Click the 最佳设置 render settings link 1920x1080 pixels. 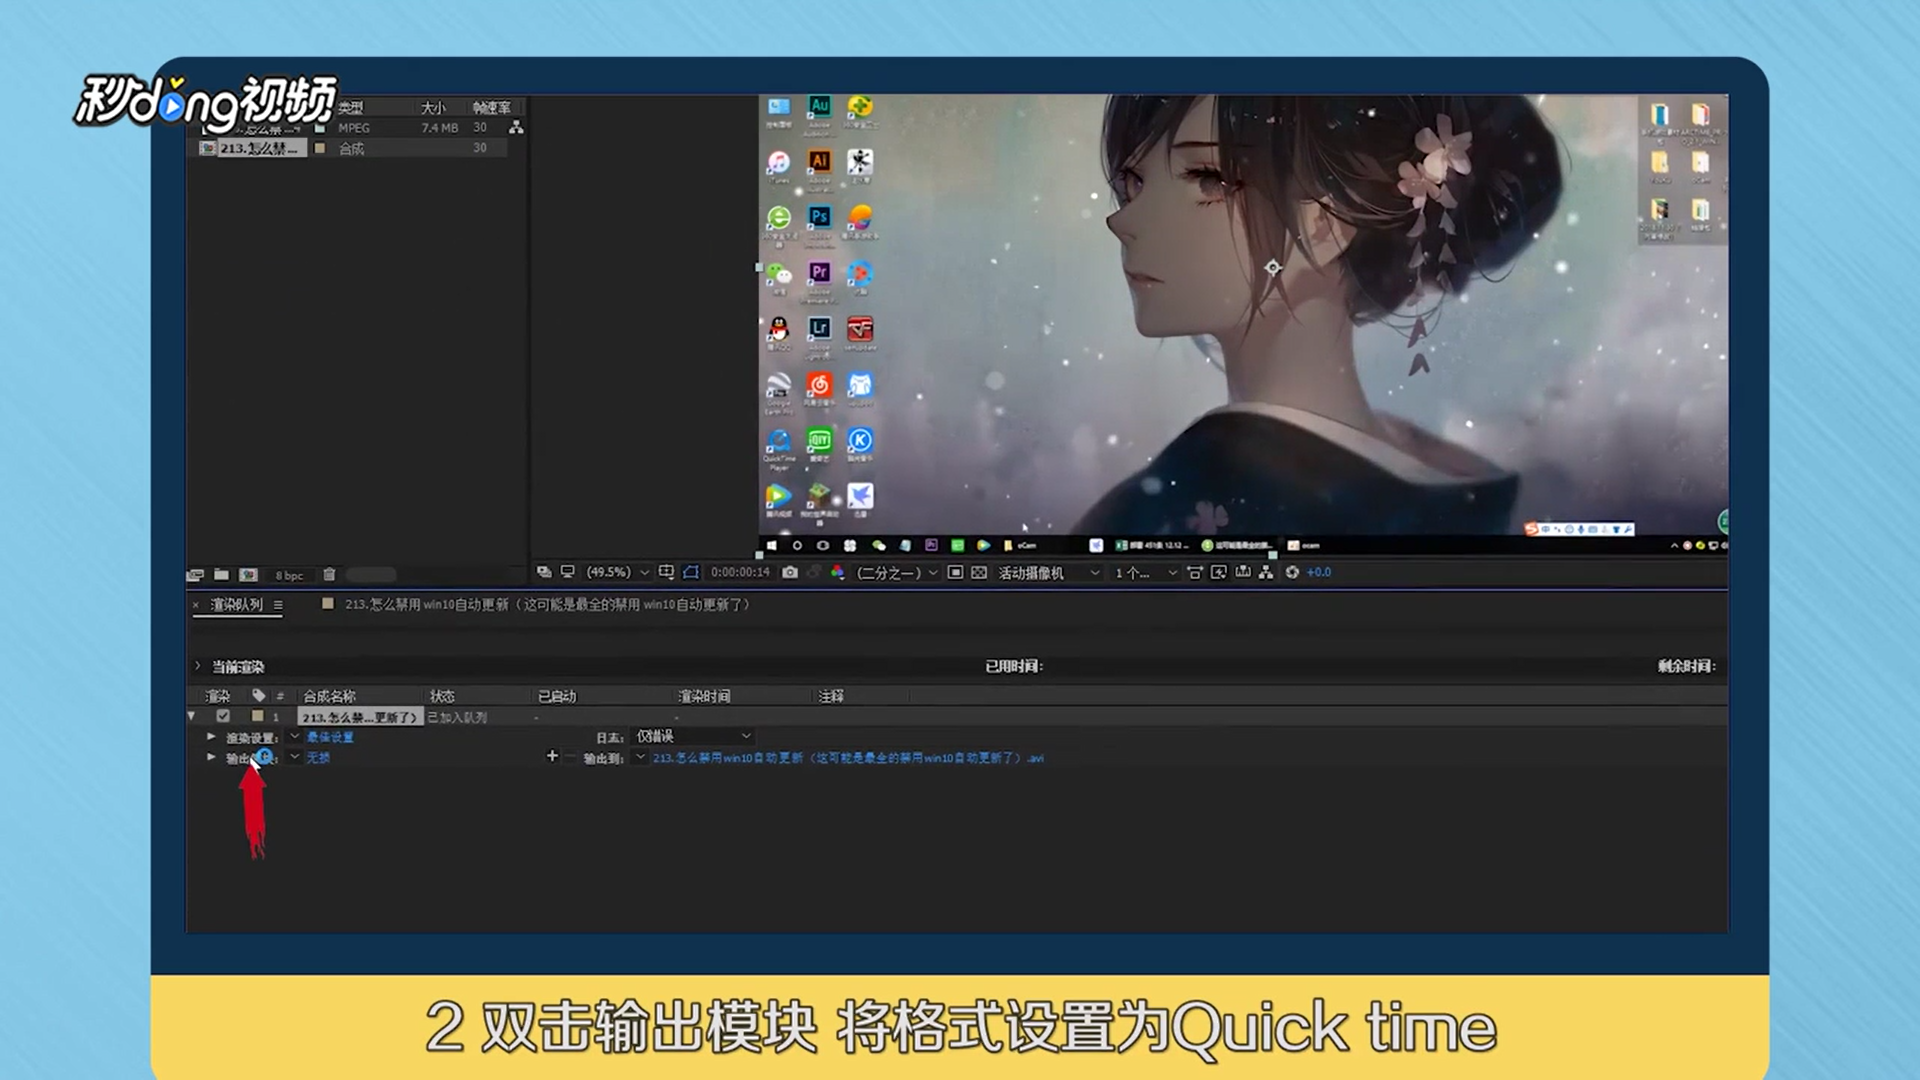[x=330, y=737]
